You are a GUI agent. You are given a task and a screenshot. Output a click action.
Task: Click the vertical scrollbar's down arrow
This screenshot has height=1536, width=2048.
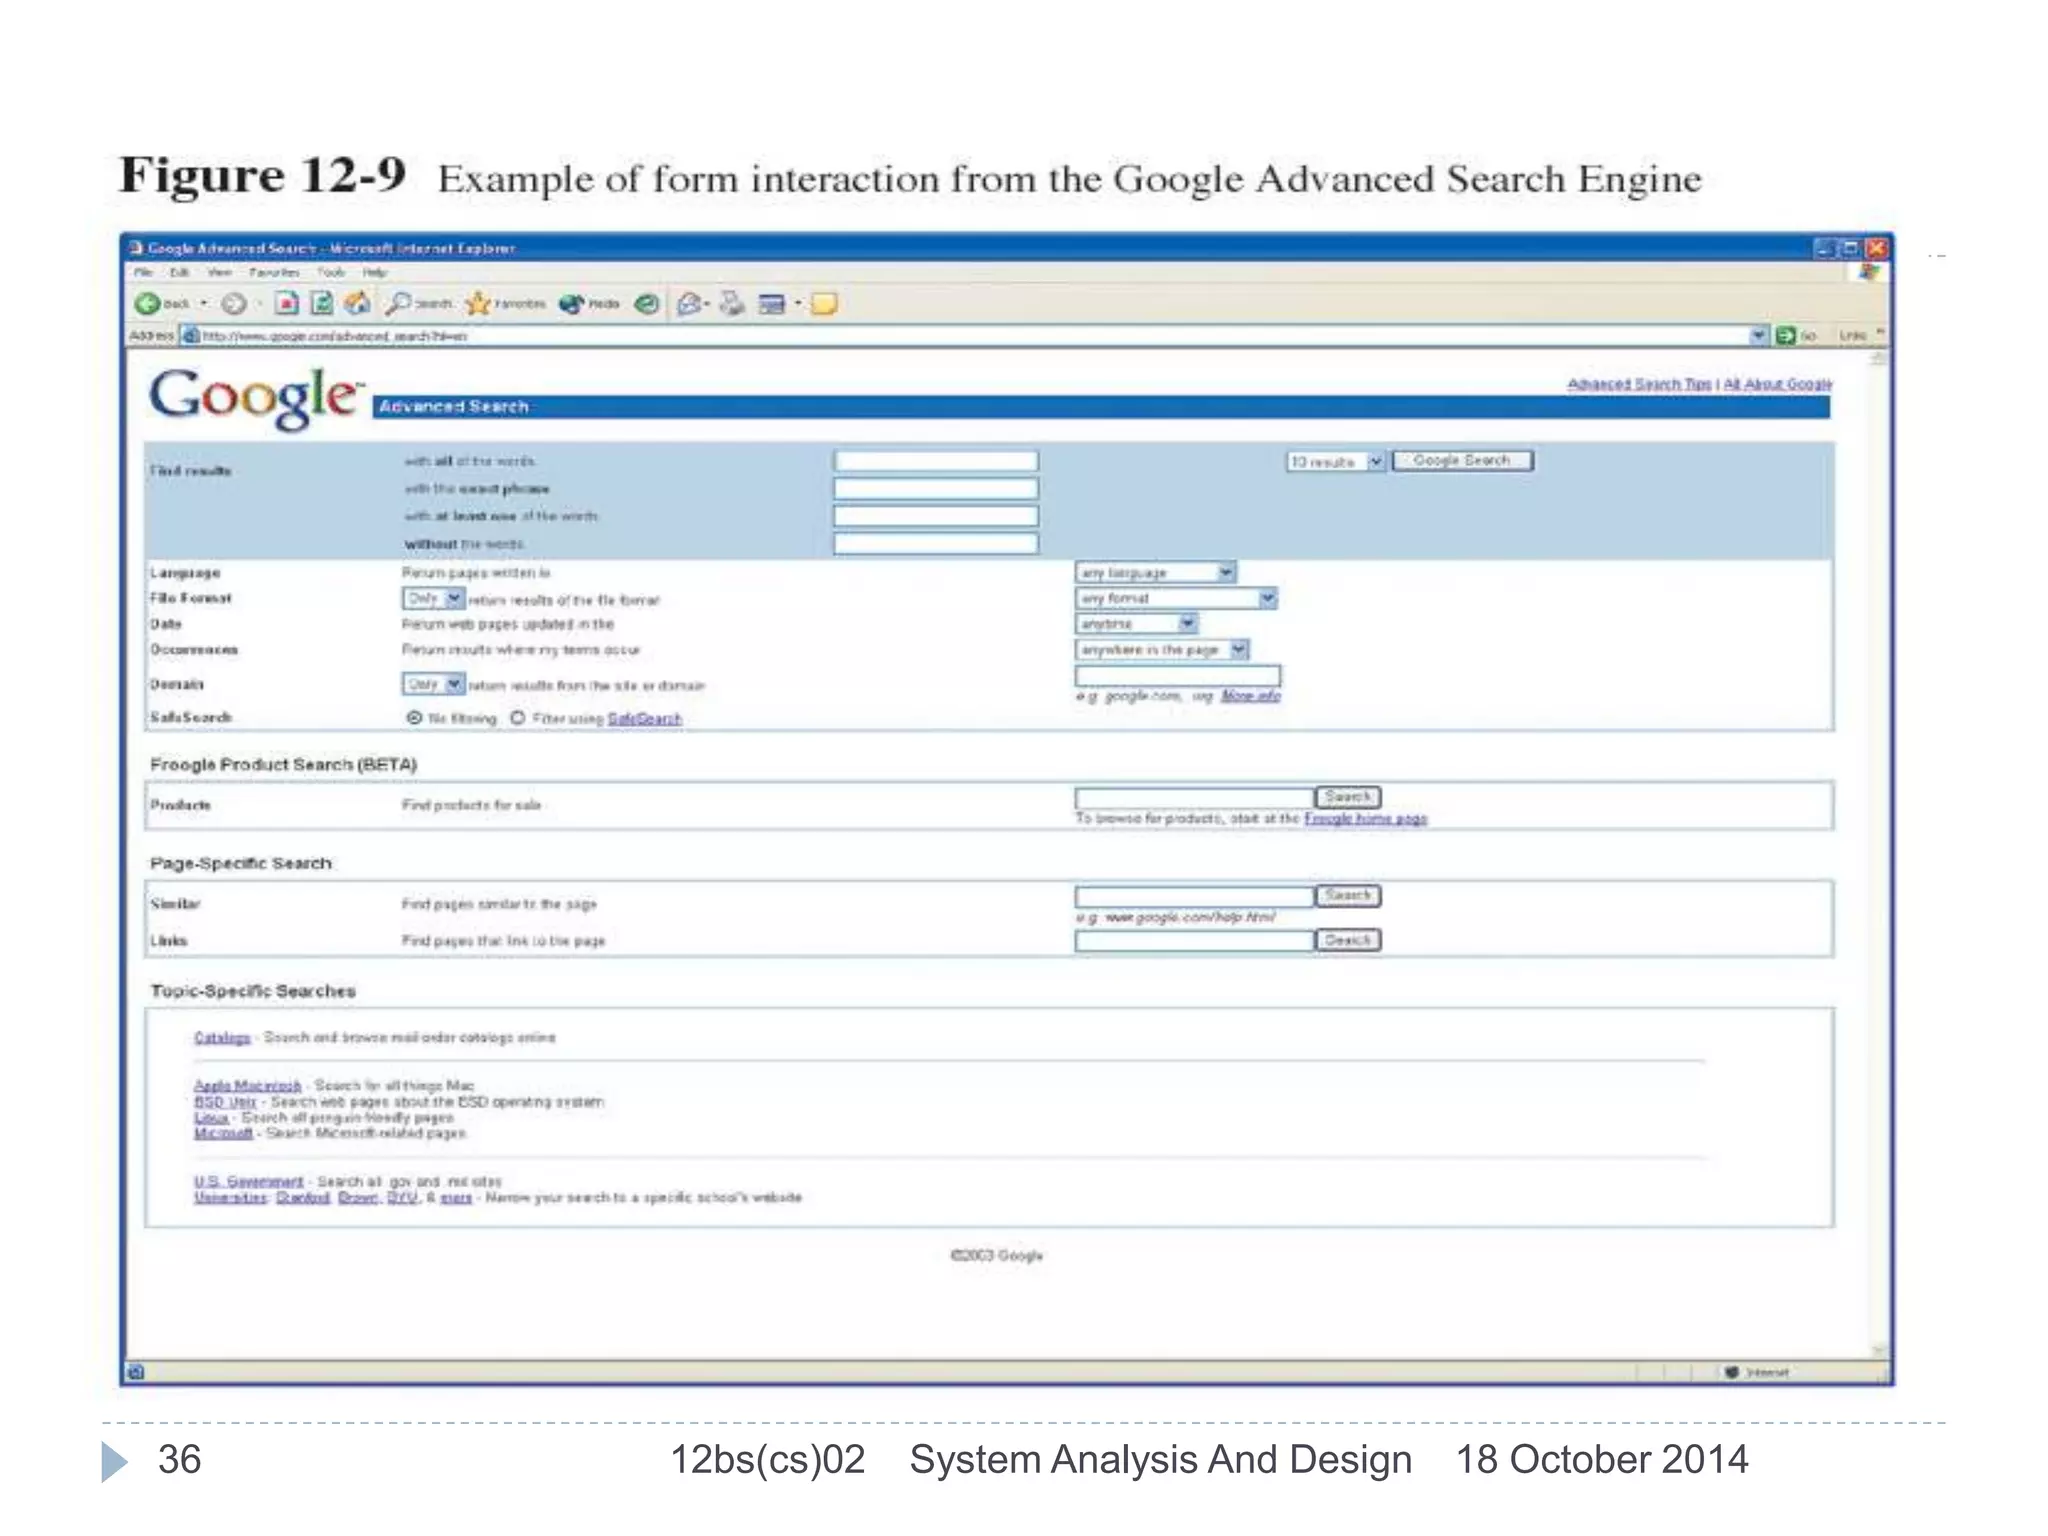pos(1878,1350)
